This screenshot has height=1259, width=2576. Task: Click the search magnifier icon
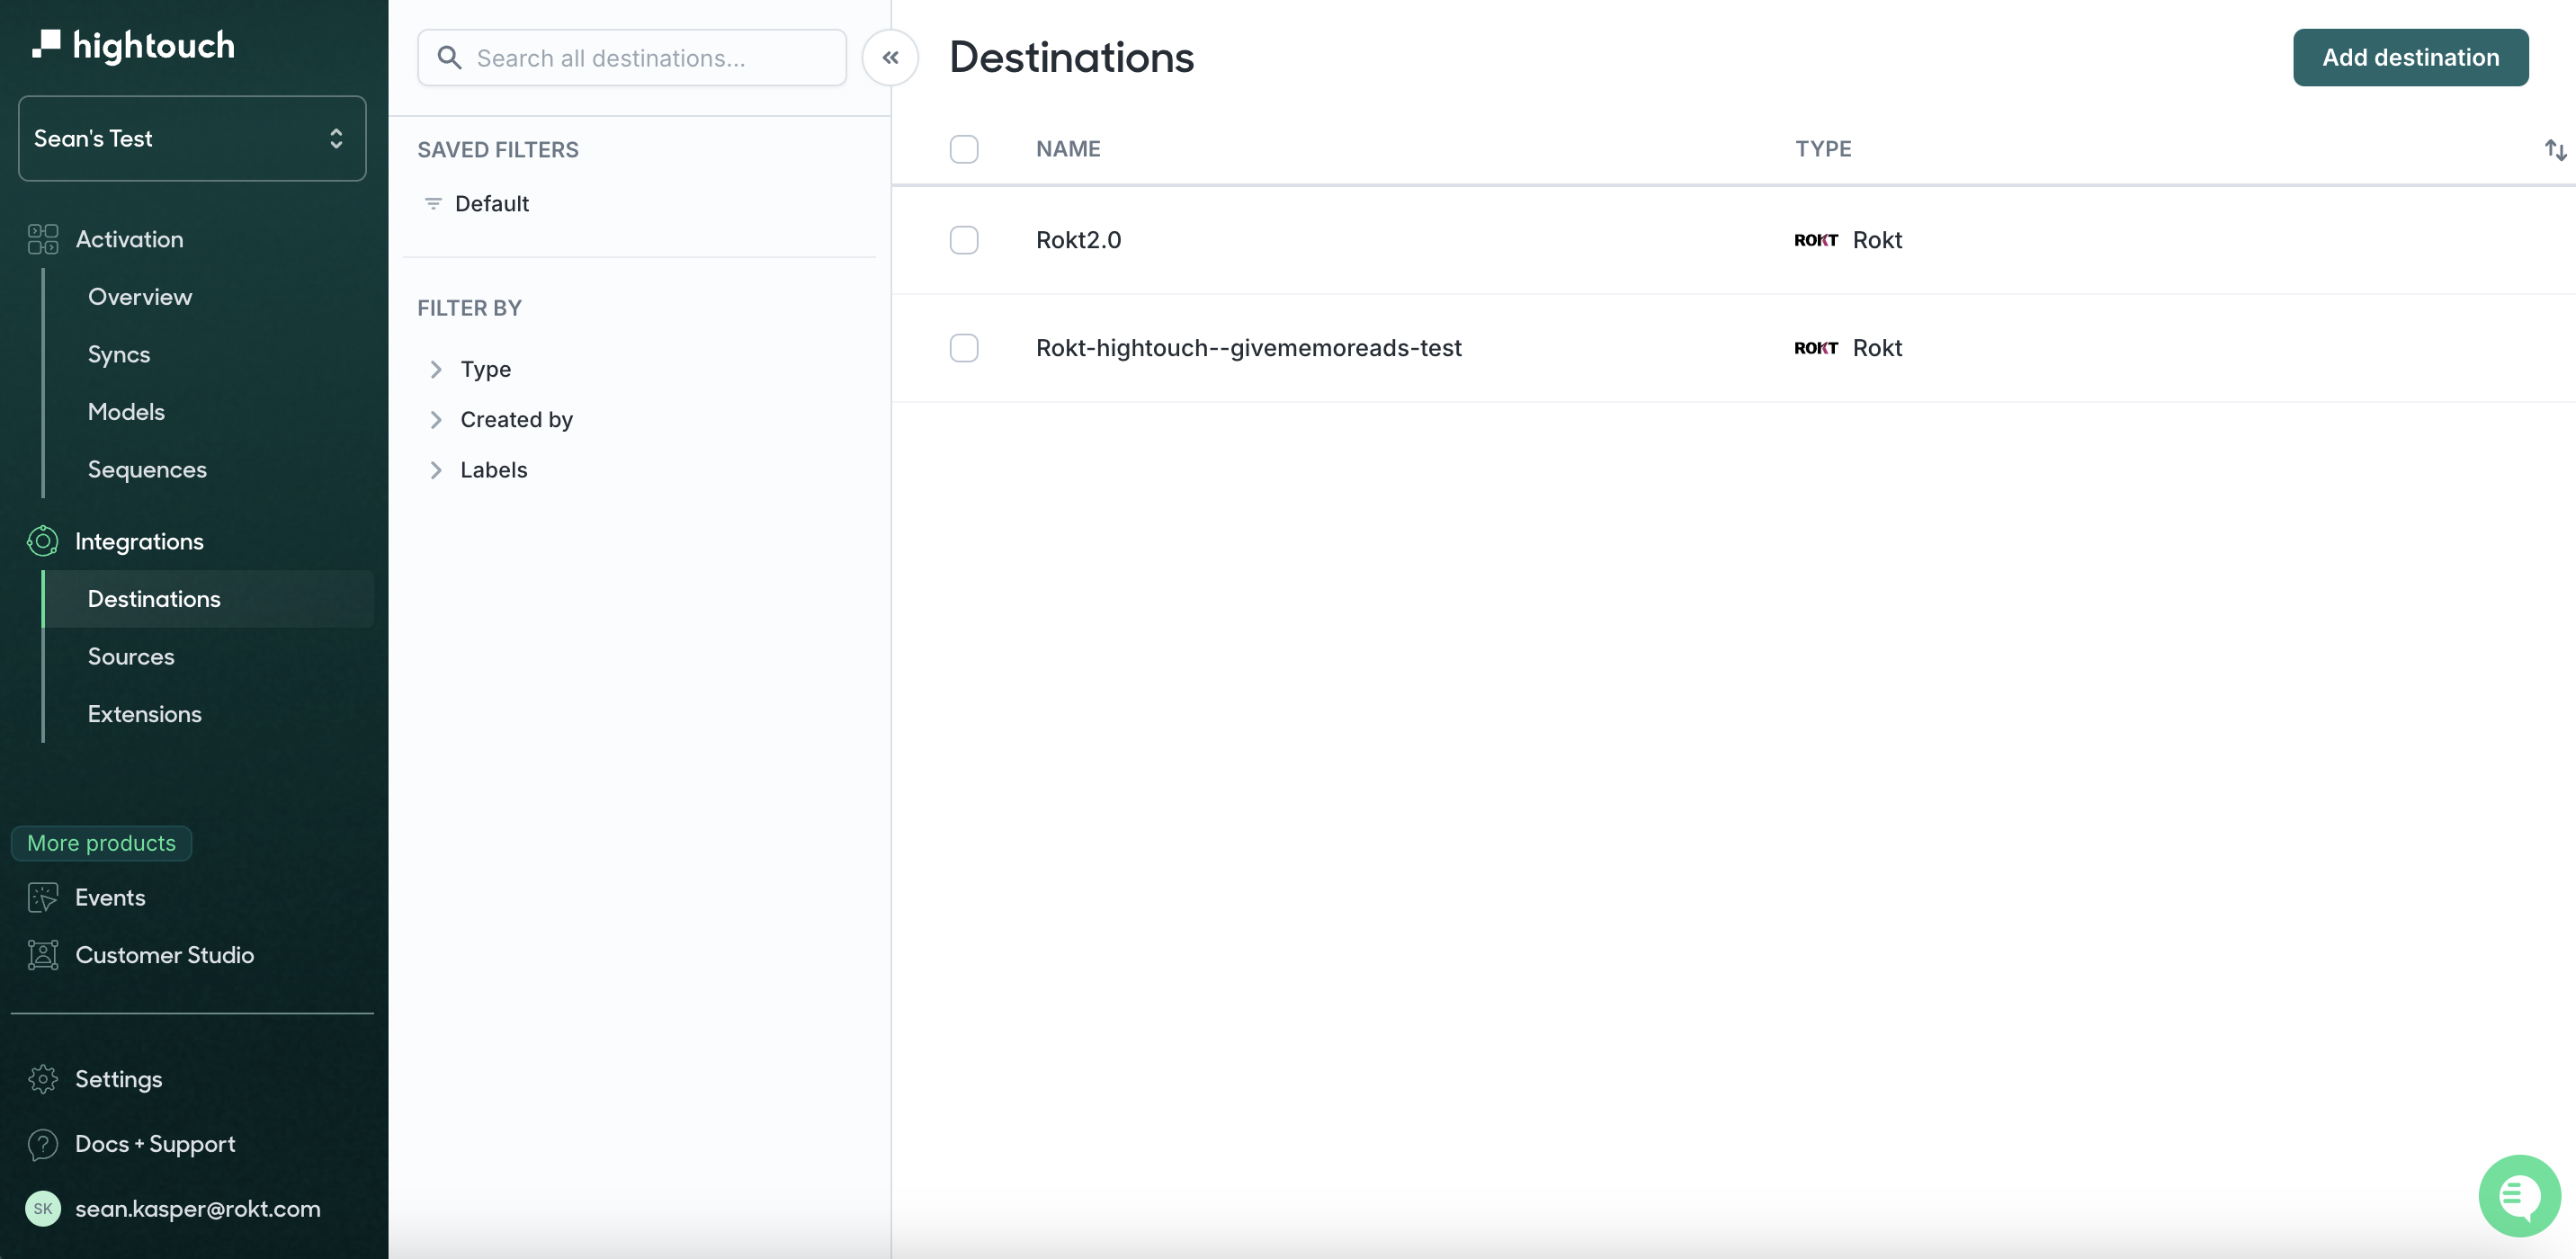(450, 58)
